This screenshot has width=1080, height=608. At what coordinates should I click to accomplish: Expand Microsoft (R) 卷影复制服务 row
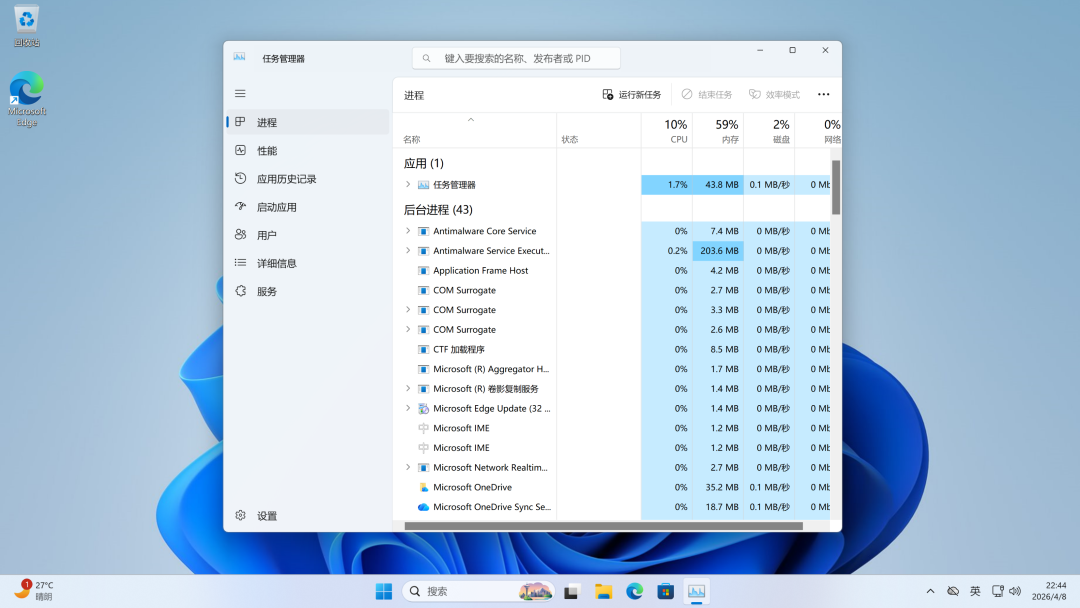[x=408, y=388]
